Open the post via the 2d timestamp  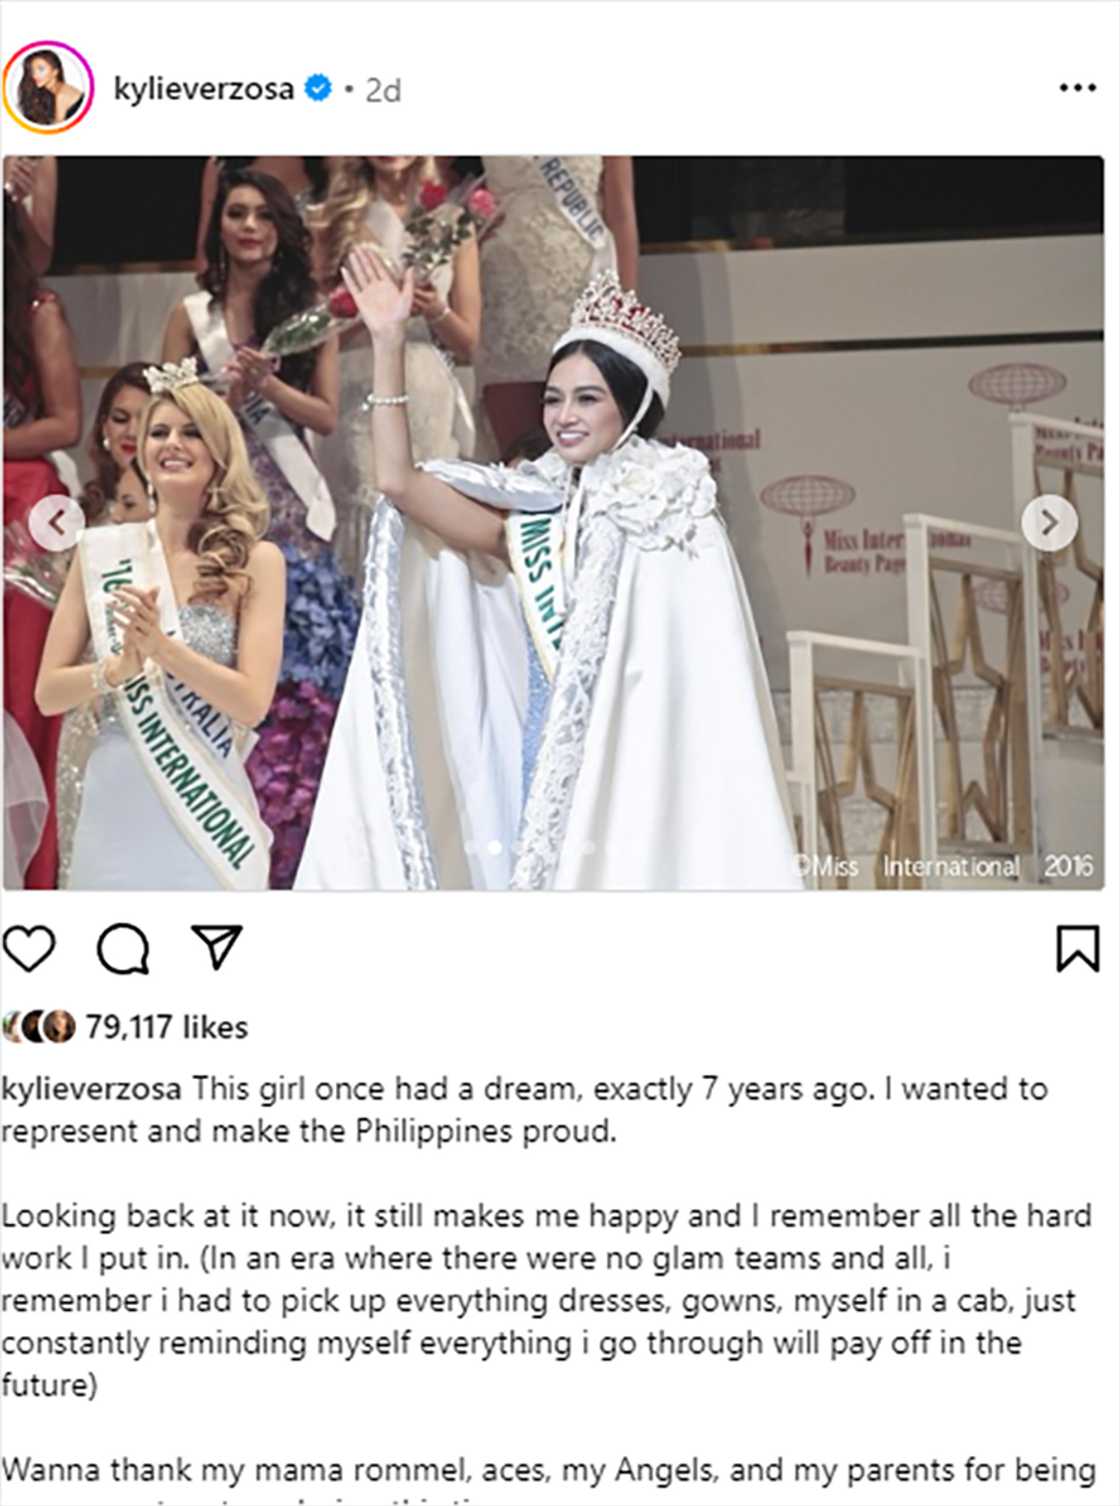coord(383,90)
